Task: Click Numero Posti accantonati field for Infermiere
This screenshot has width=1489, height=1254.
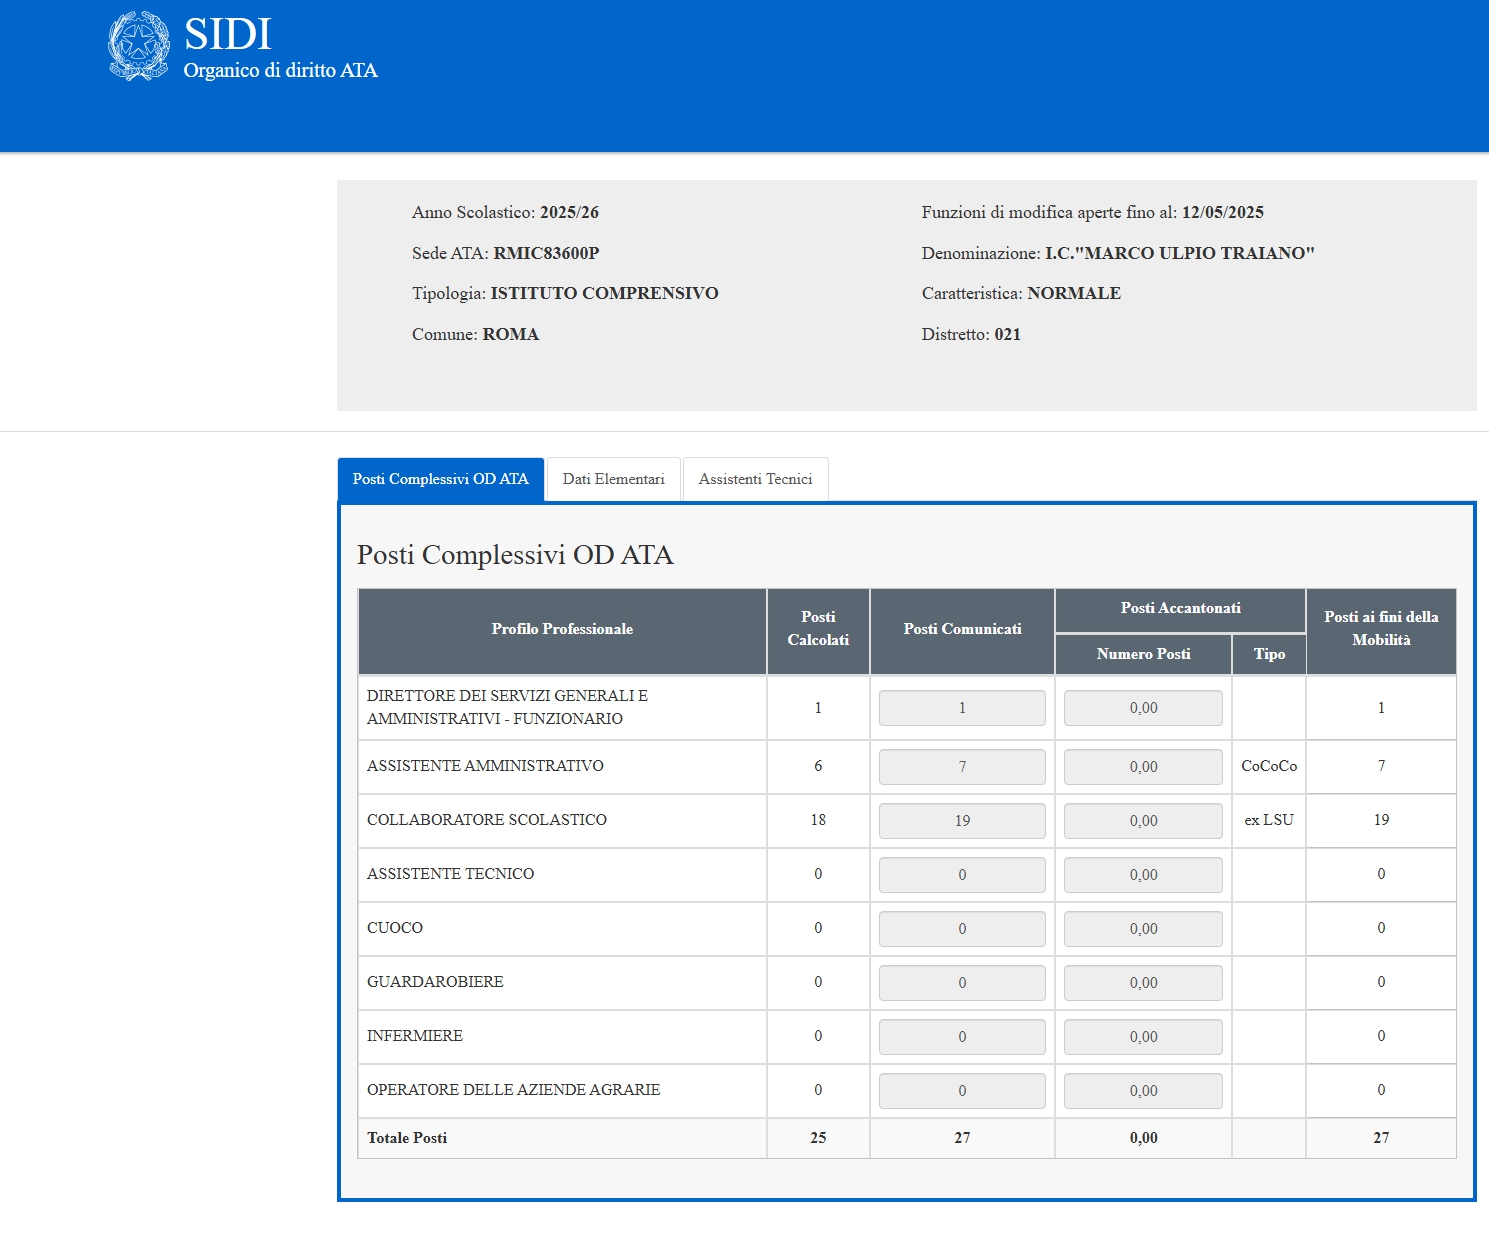Action: [1143, 1037]
